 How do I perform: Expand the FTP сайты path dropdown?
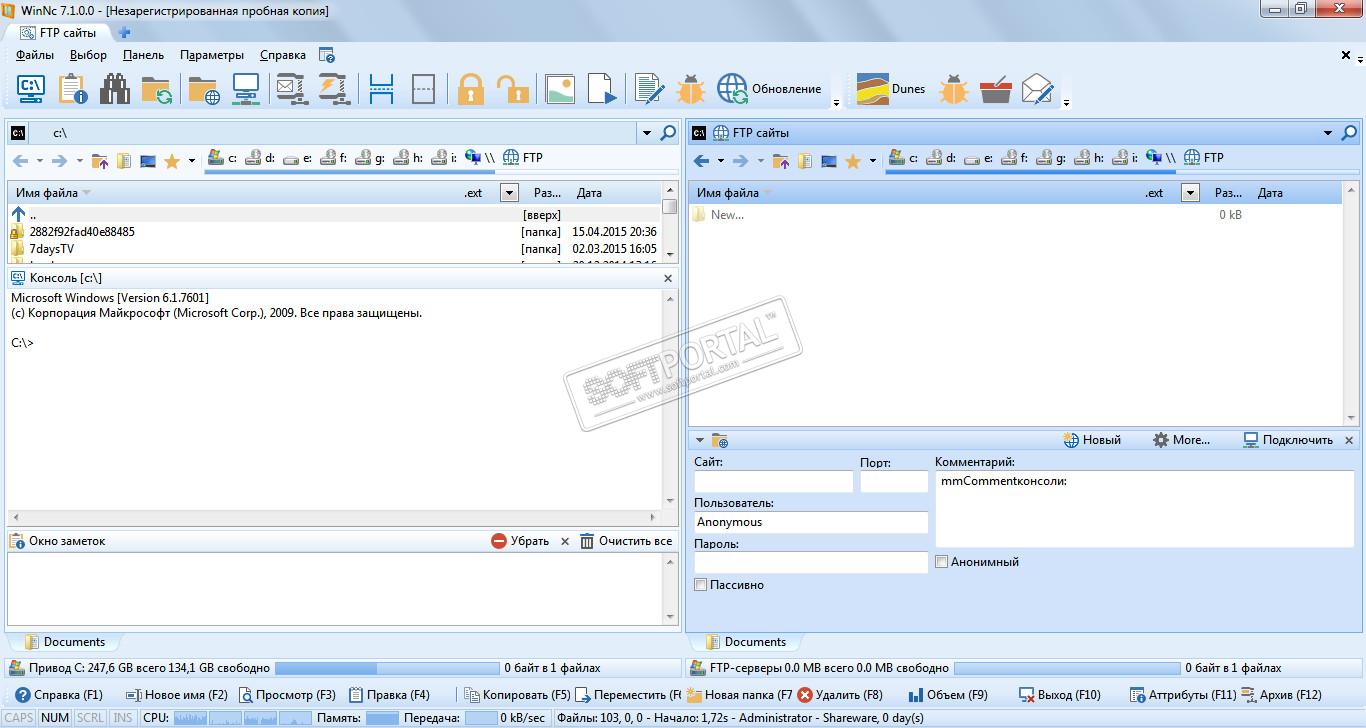[x=1328, y=133]
